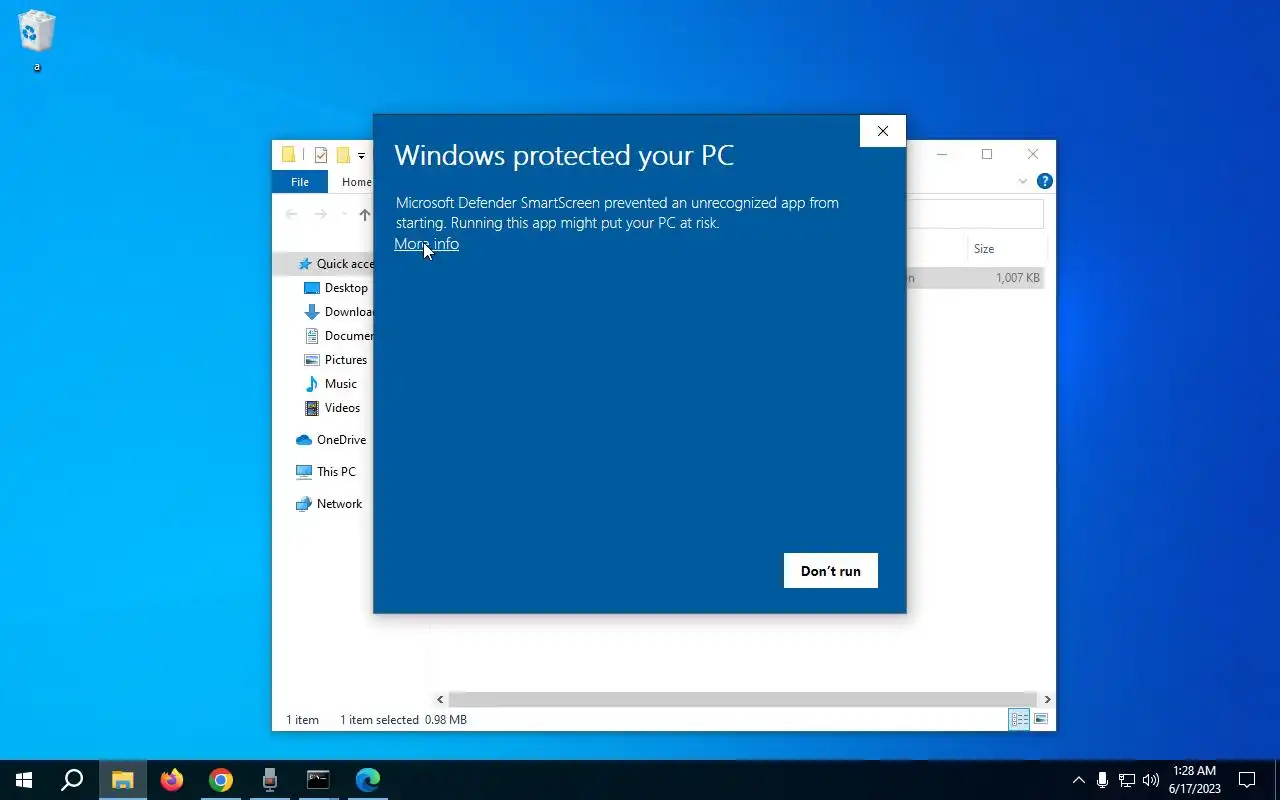Select the file row showing 1,007 KB
The width and height of the screenshot is (1280, 800).
[974, 278]
